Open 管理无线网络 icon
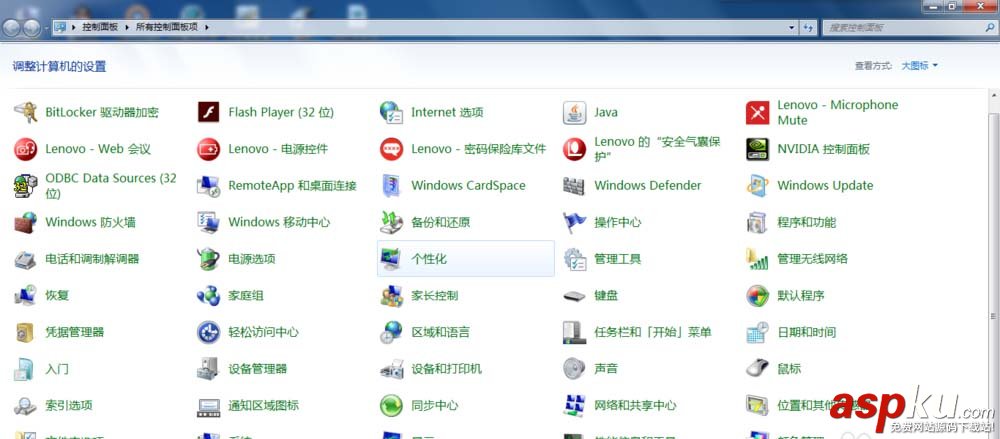Image resolution: width=1000 pixels, height=439 pixels. [758, 259]
